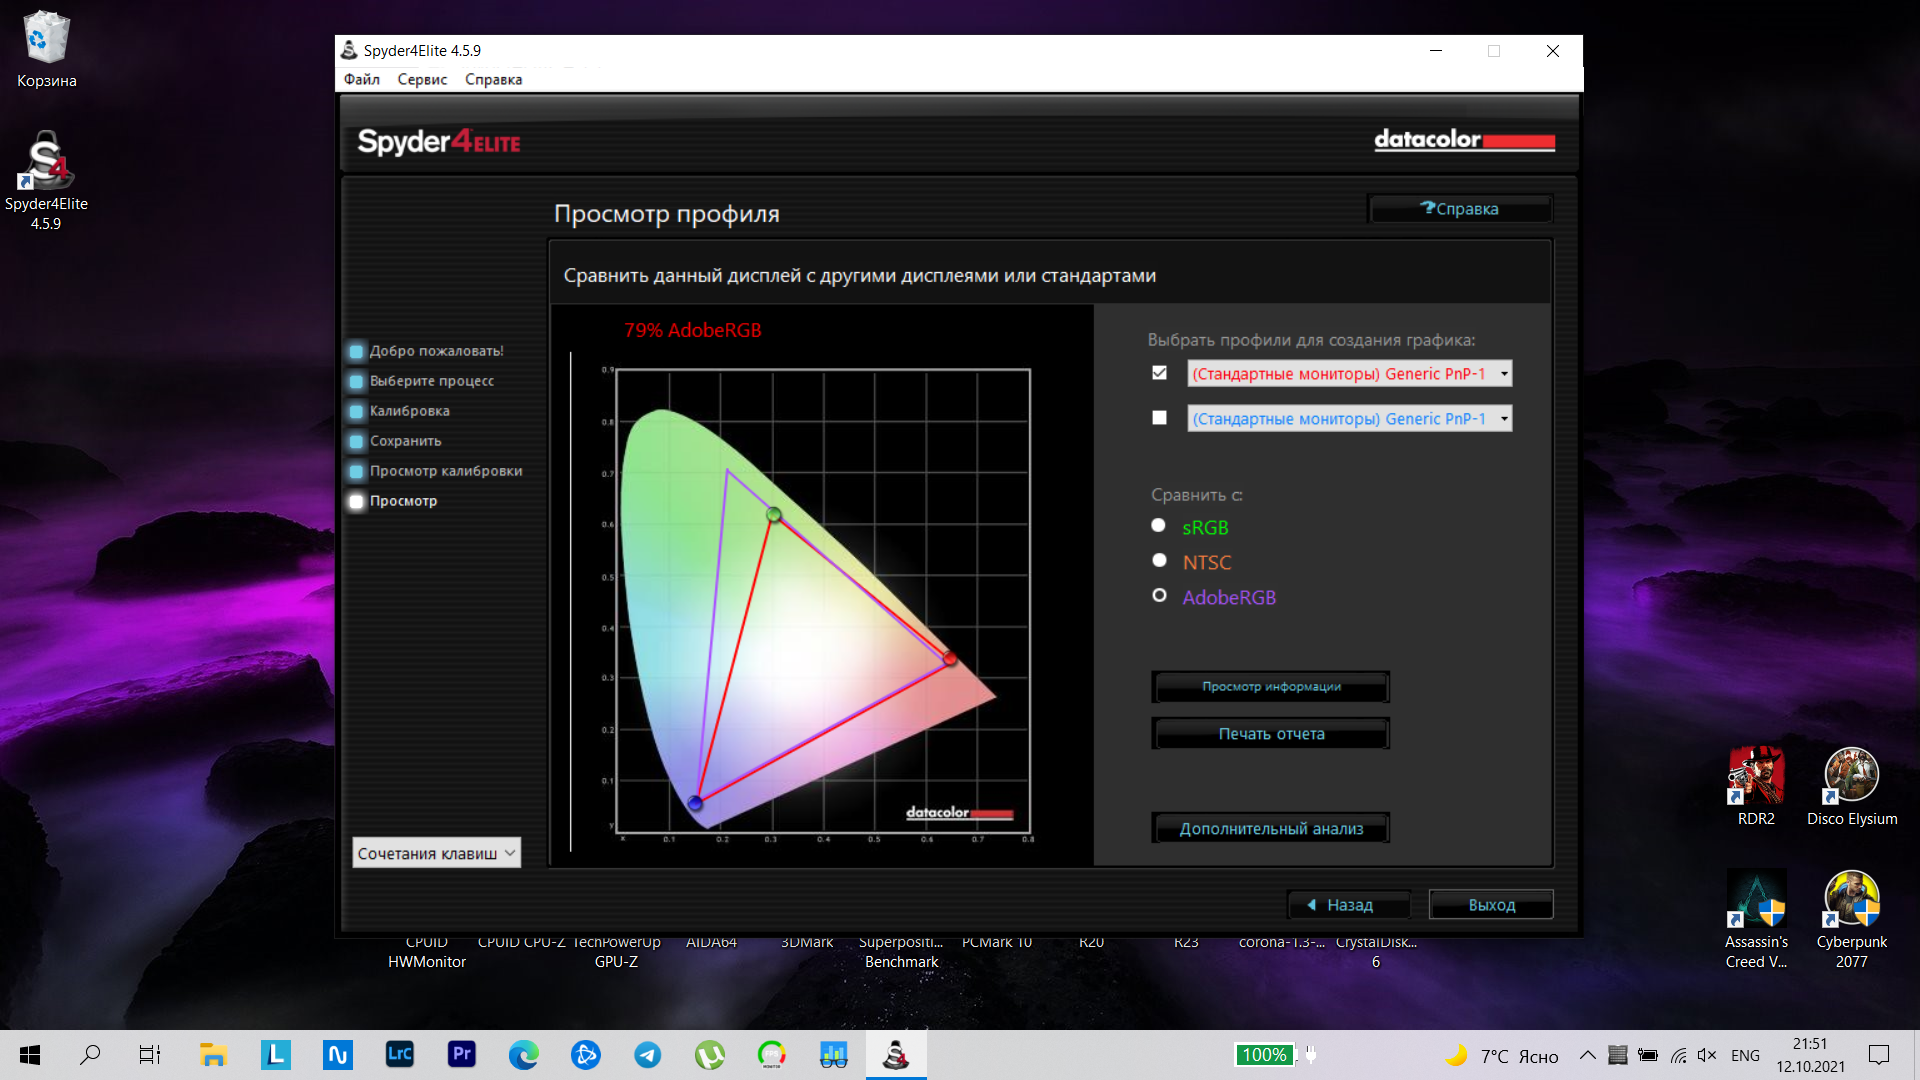Click the Назад back button
The height and width of the screenshot is (1080, 1920).
(x=1349, y=905)
